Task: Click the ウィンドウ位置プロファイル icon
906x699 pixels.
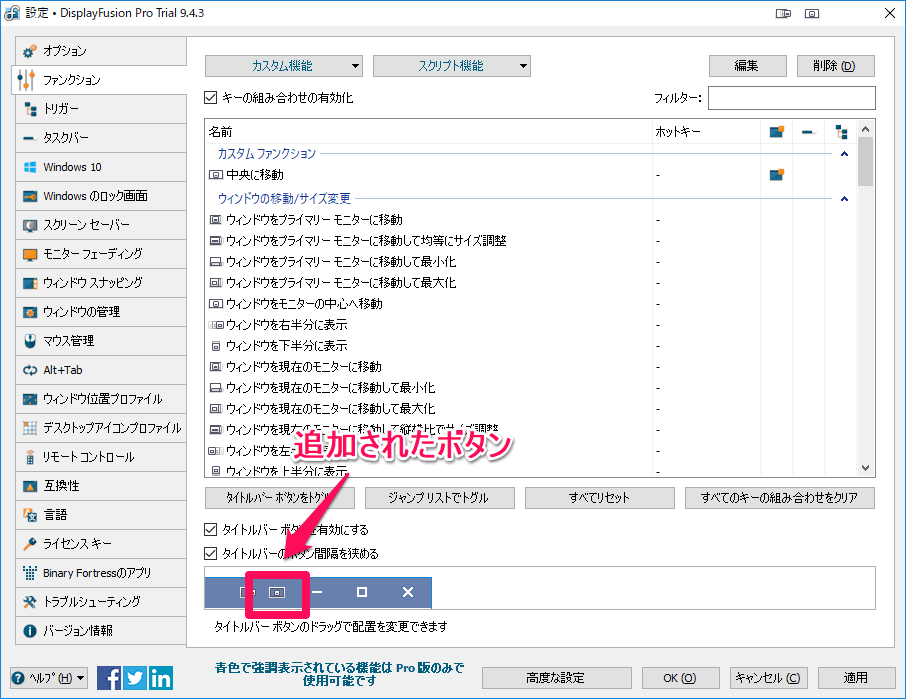Action: coord(30,399)
